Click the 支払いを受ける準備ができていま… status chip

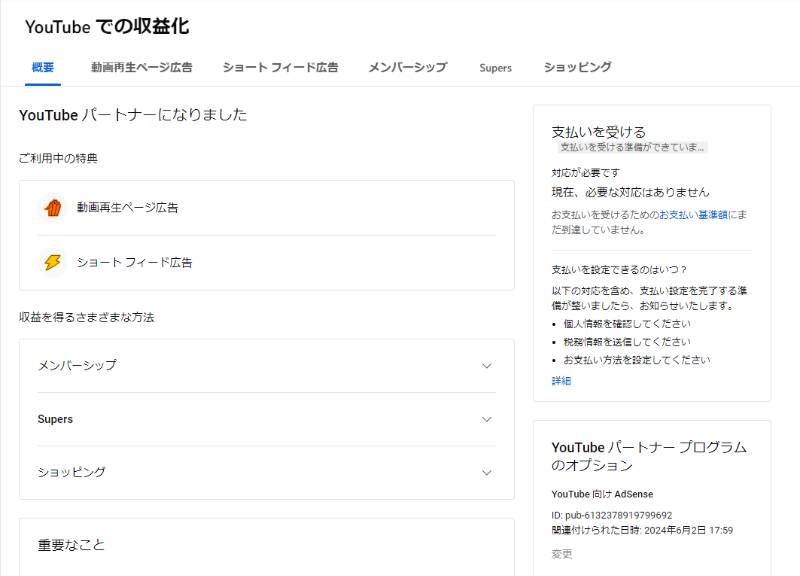[632, 147]
